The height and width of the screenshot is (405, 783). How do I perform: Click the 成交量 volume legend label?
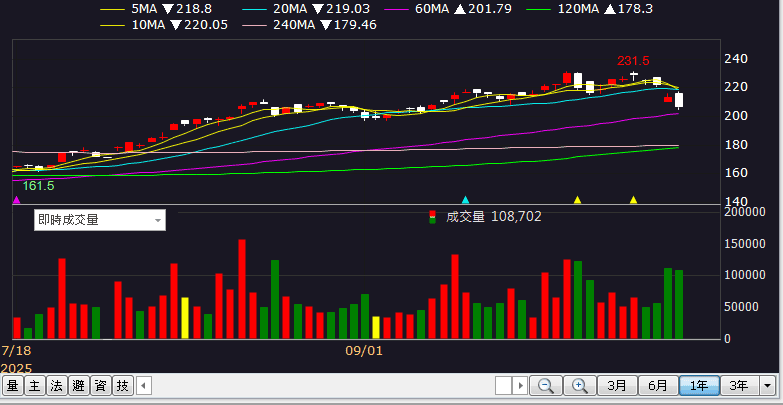point(464,216)
